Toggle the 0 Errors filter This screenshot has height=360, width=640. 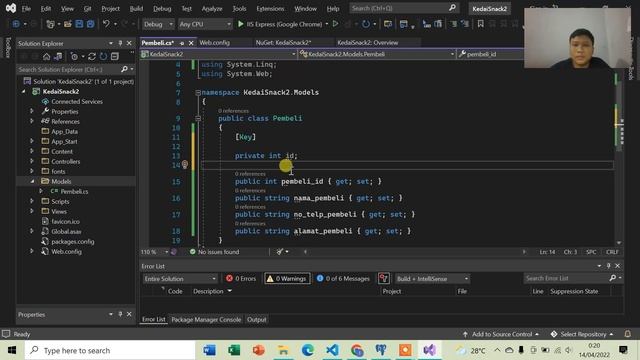(240, 278)
